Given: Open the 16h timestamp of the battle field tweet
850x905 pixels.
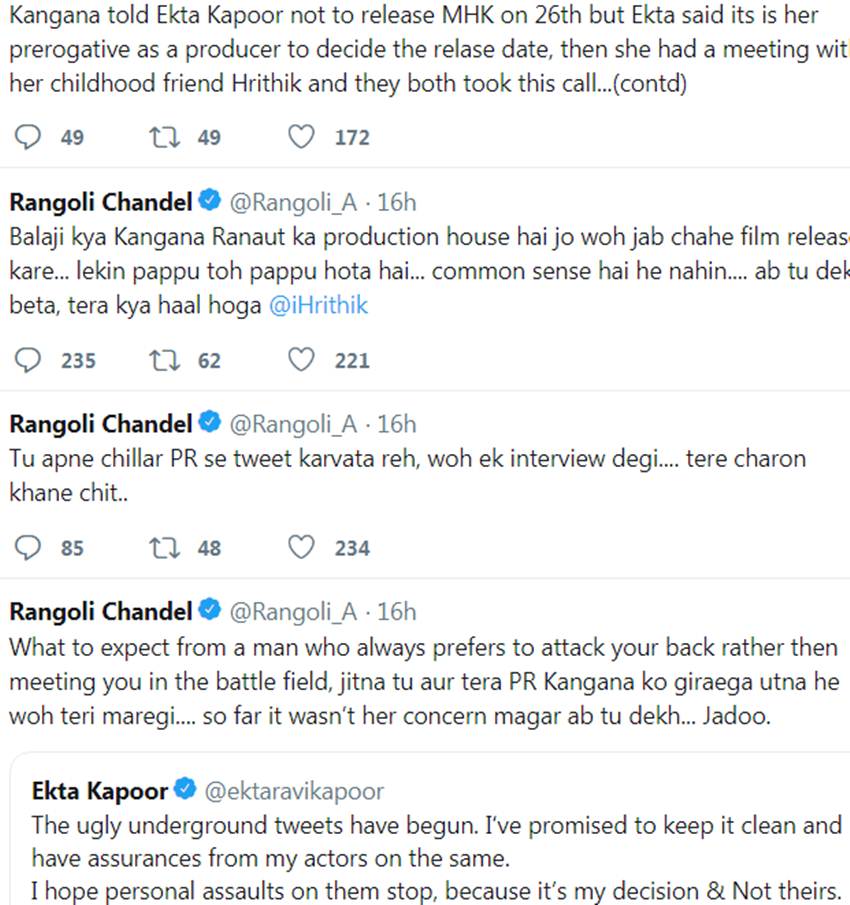Looking at the screenshot, I should (397, 611).
